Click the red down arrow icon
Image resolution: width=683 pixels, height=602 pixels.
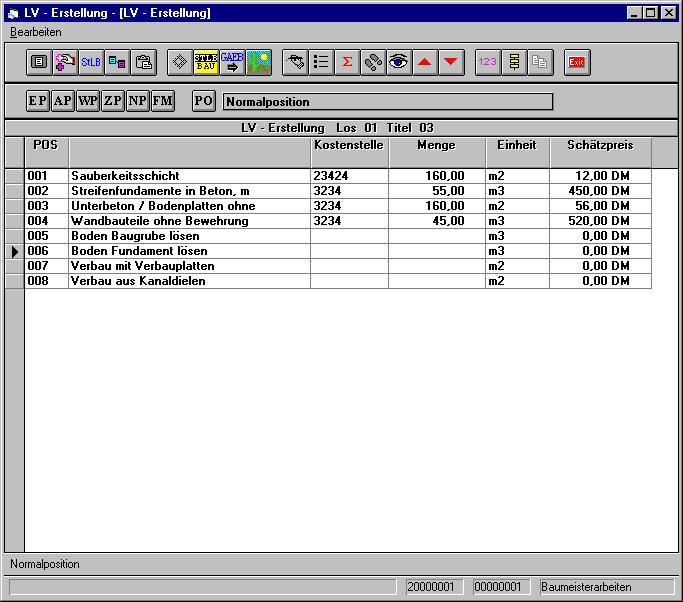tap(450, 62)
